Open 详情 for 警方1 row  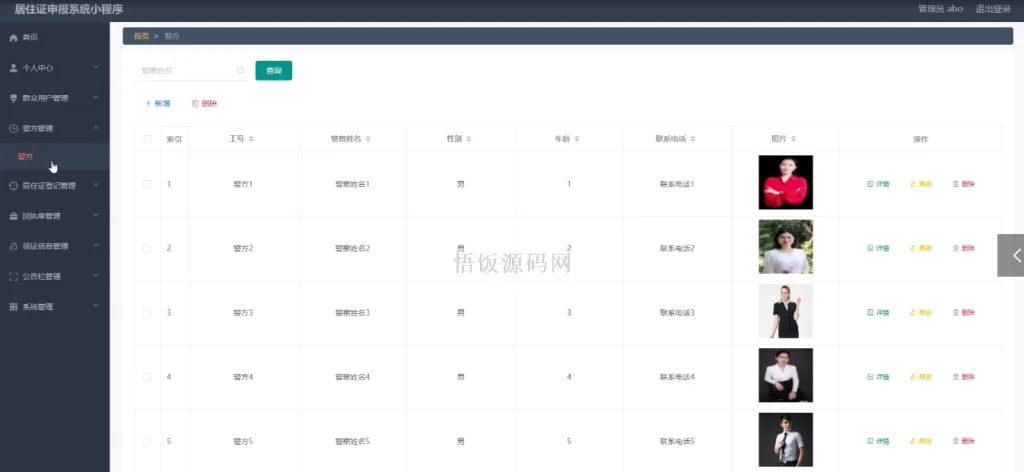click(x=878, y=184)
